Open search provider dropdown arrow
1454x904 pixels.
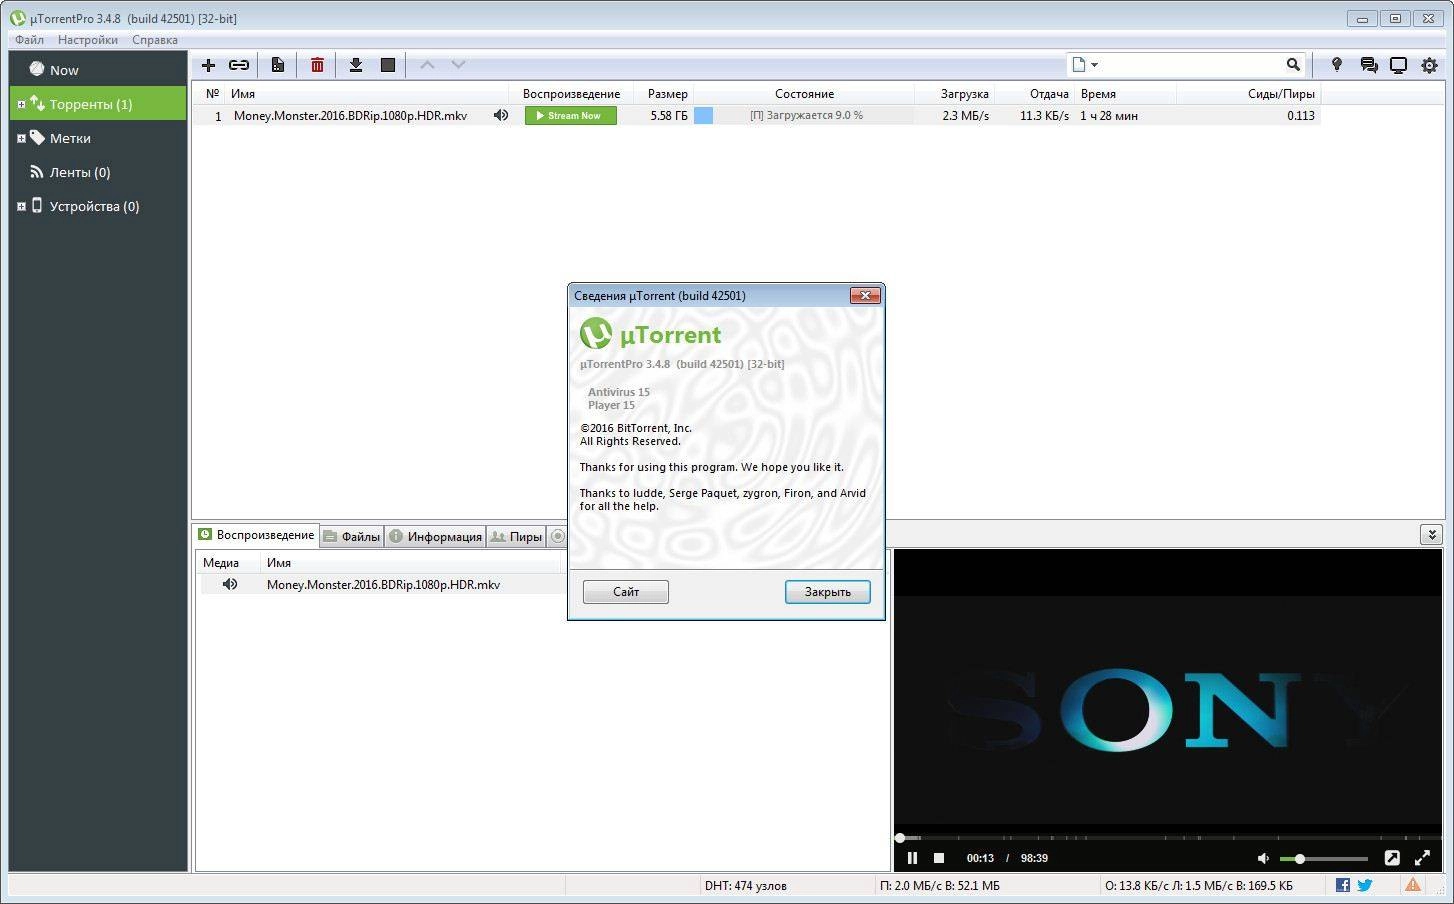click(x=1094, y=65)
